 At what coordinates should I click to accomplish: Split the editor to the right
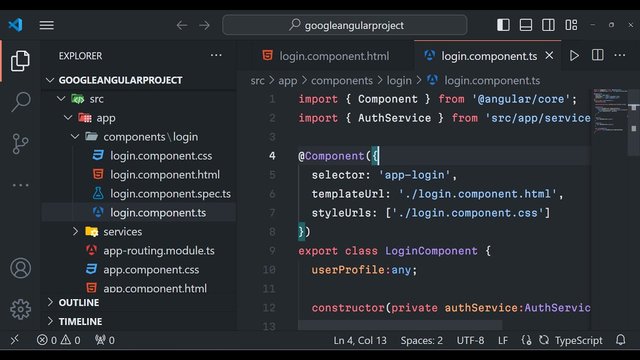[598, 55]
